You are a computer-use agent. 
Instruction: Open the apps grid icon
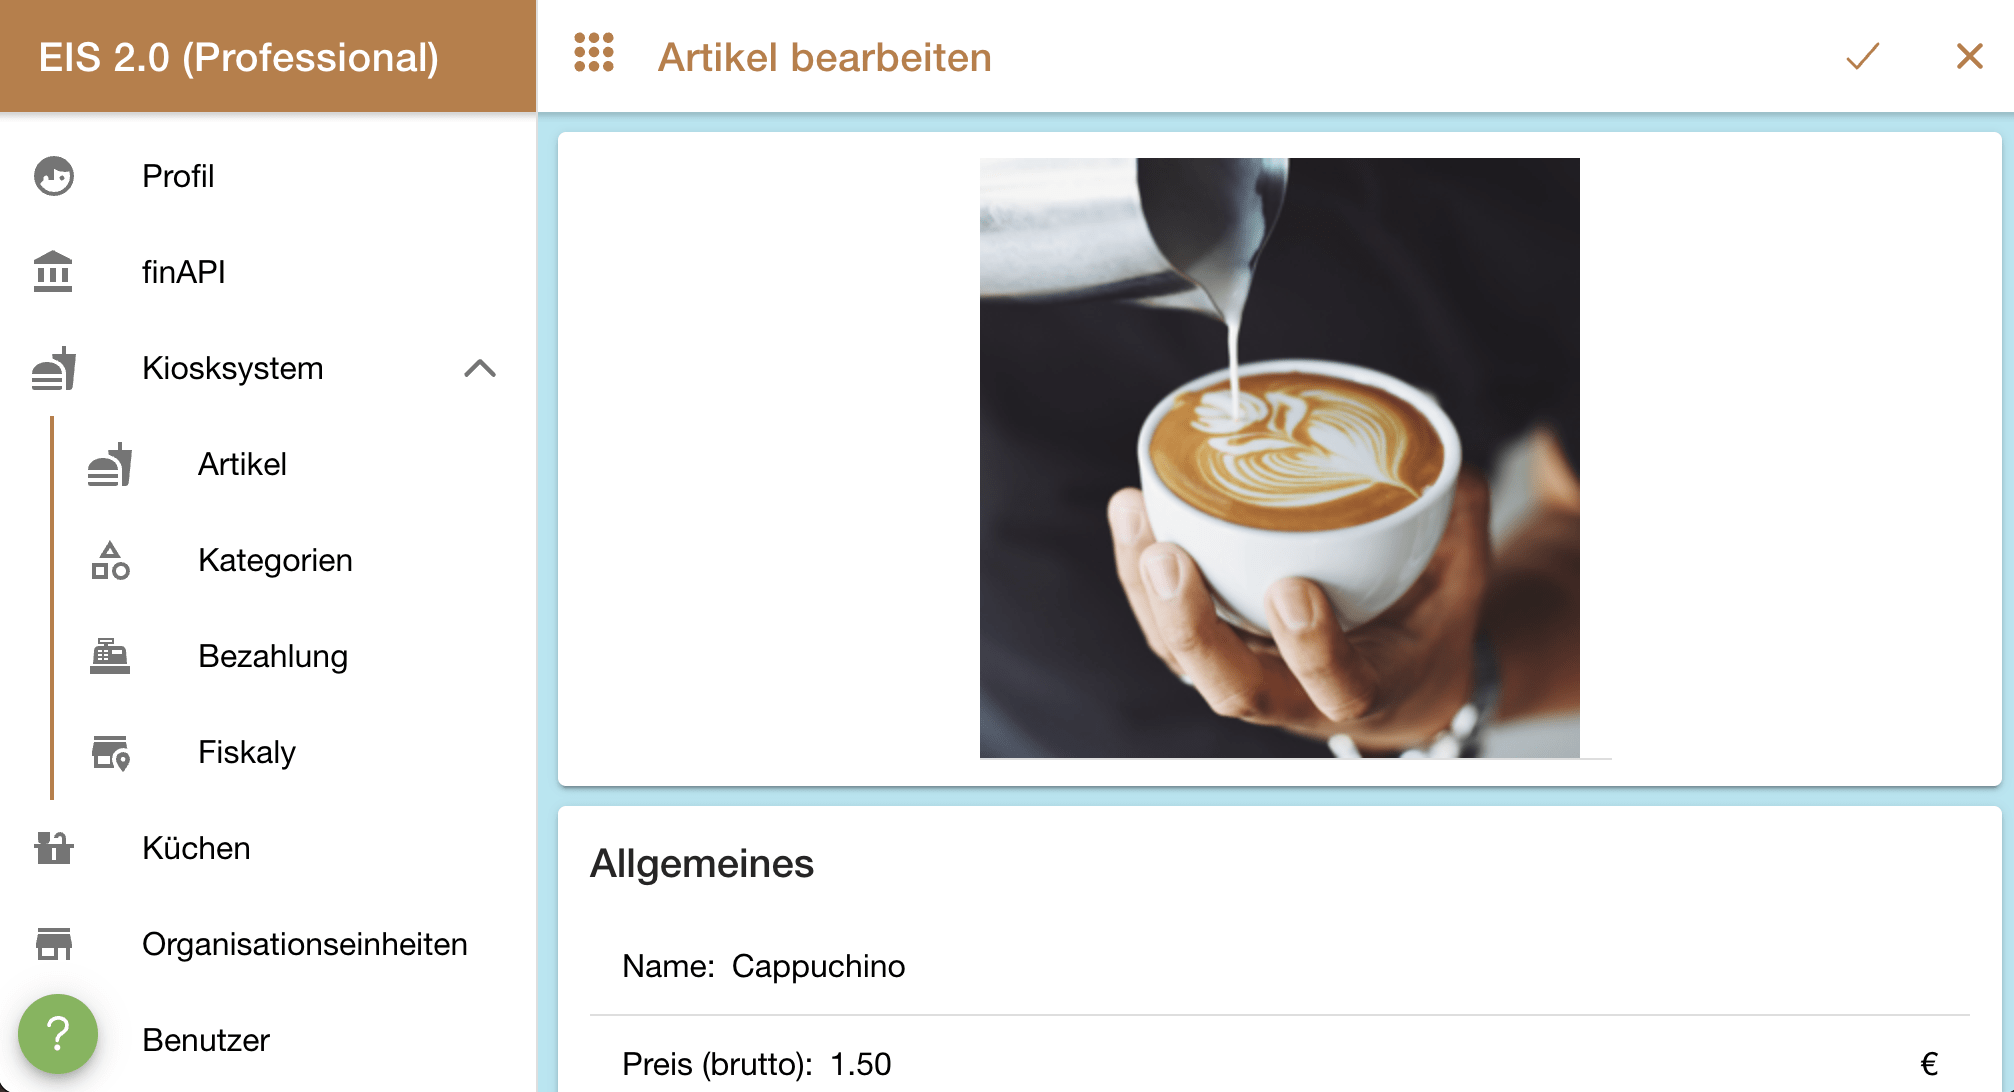594,53
